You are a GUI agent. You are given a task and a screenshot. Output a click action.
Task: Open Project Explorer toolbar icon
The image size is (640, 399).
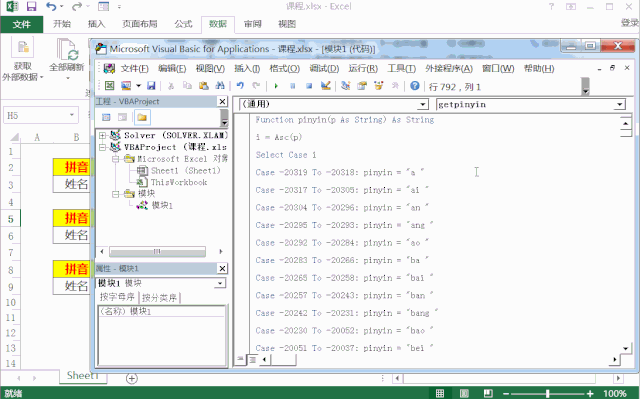coord(345,86)
